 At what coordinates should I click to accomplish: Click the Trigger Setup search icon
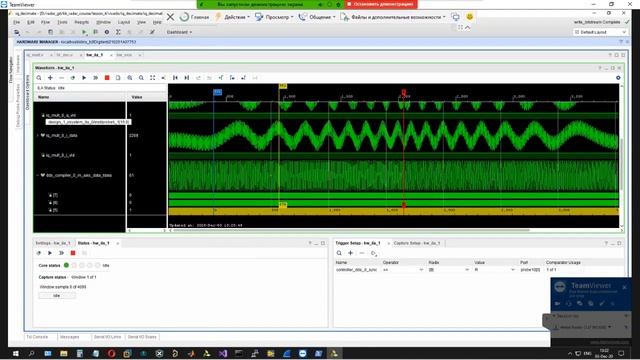[x=339, y=253]
